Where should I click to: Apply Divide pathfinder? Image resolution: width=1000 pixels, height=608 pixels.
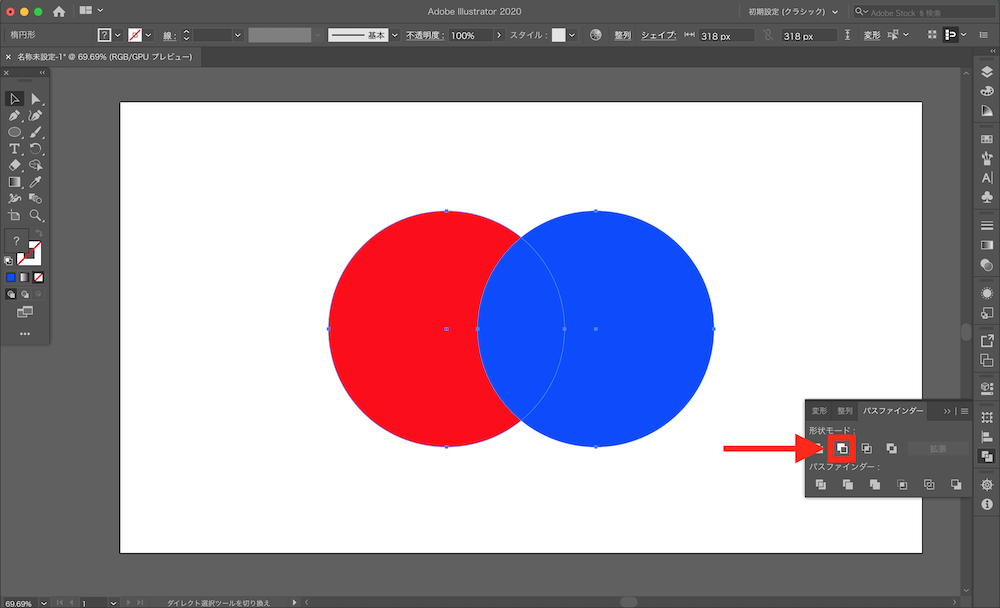pyautogui.click(x=821, y=485)
